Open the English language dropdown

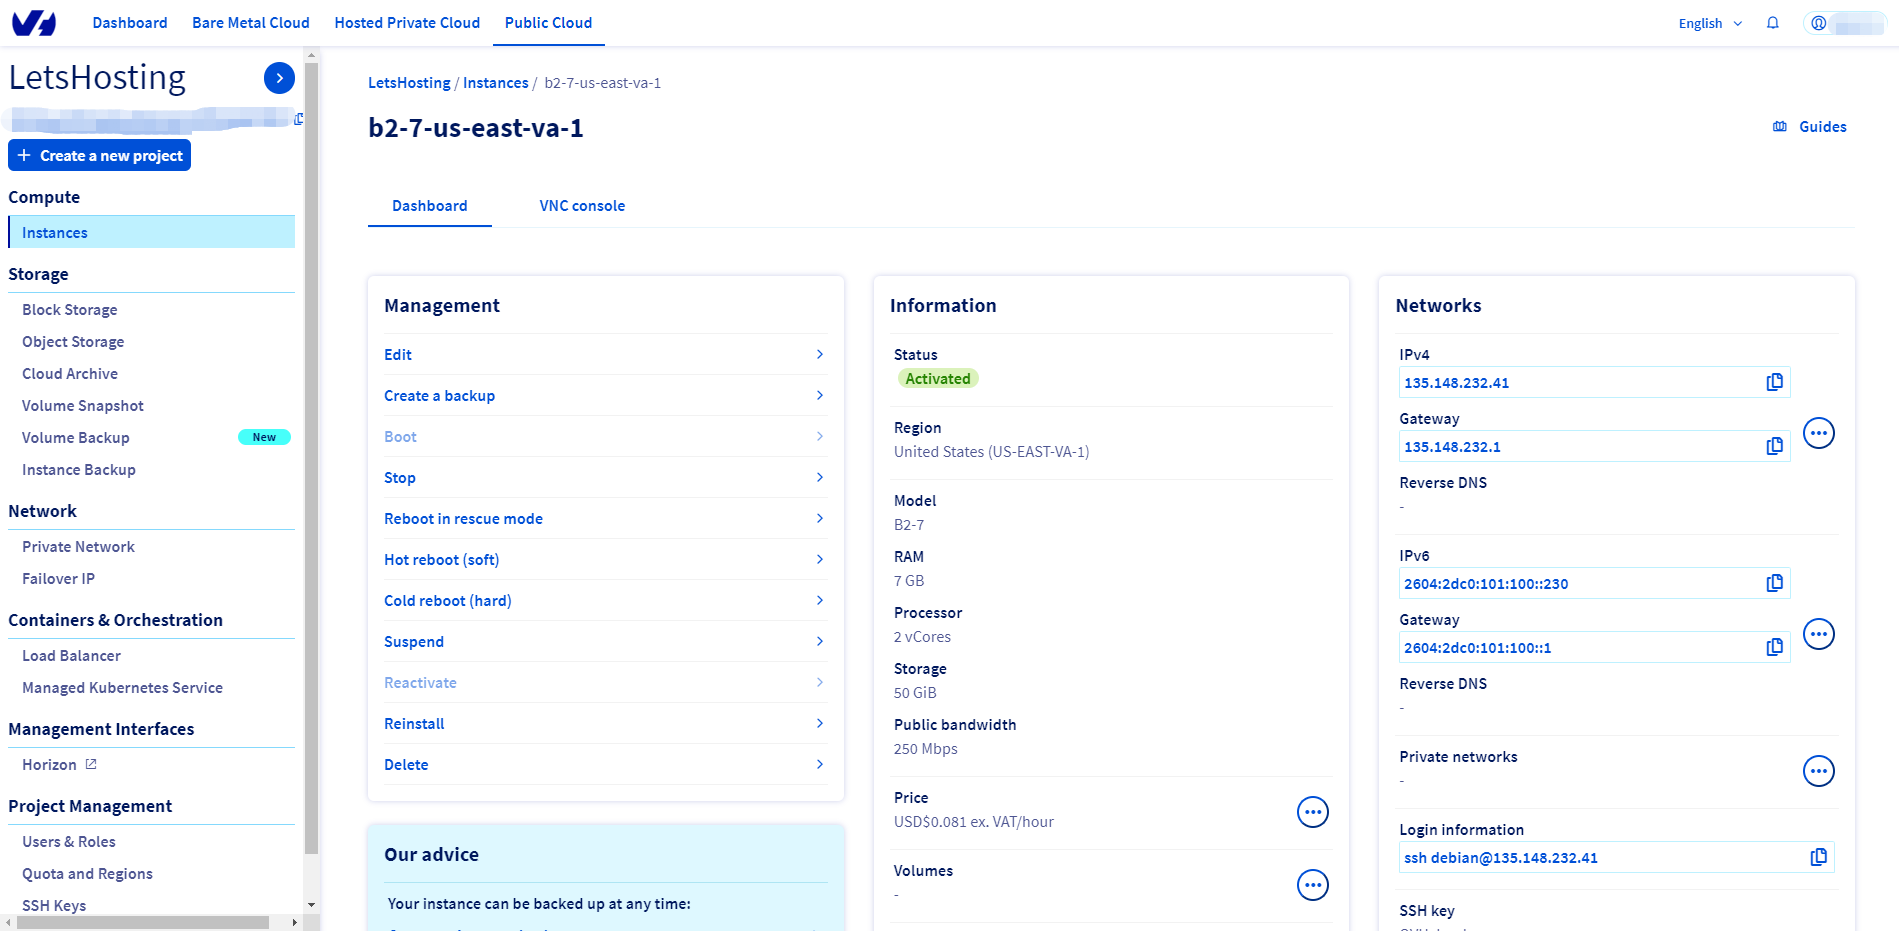(1710, 23)
